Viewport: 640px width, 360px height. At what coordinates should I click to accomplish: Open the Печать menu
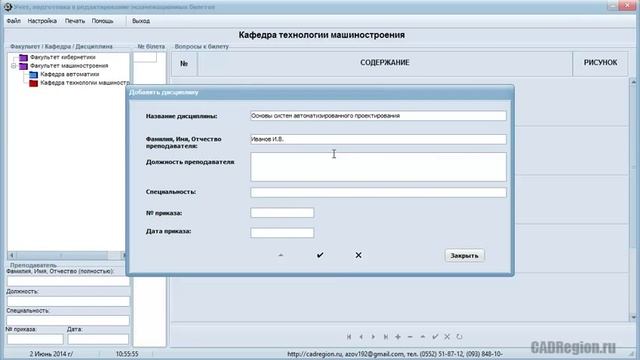(x=75, y=21)
